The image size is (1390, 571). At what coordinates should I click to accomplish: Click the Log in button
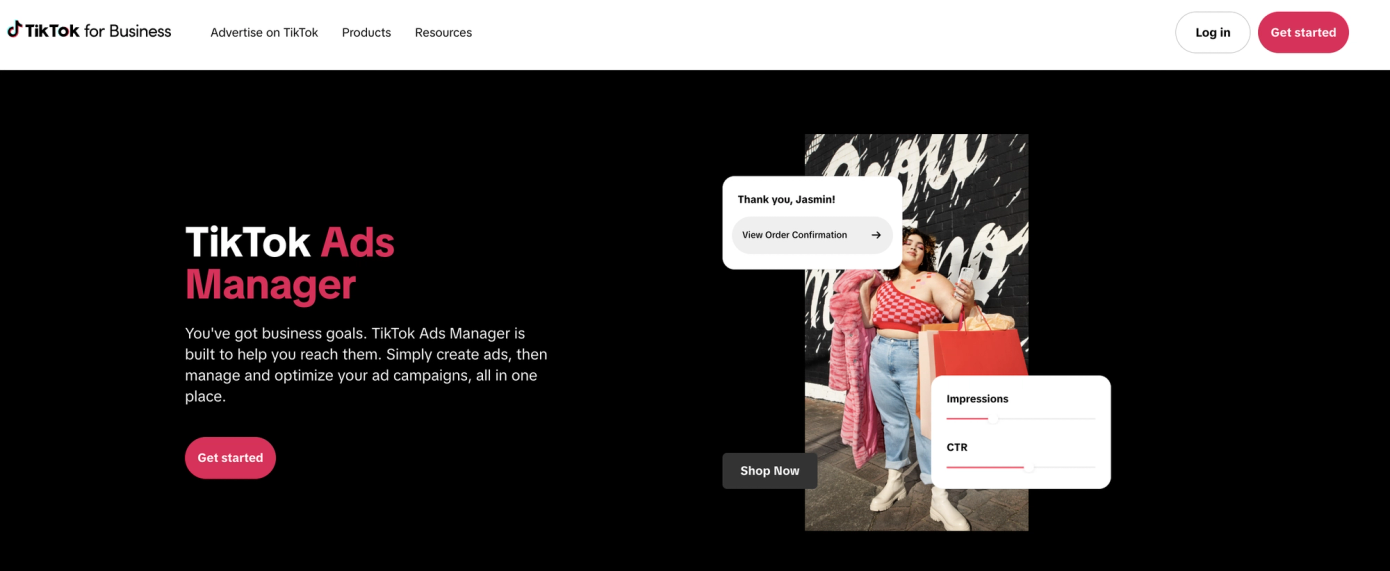point(1212,32)
